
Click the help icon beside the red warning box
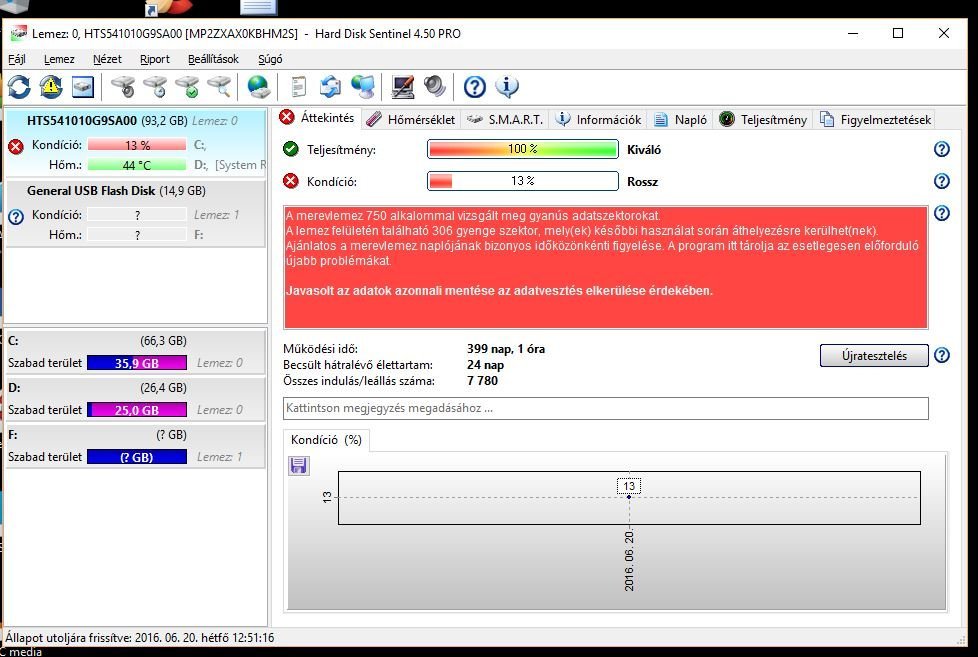coord(942,213)
